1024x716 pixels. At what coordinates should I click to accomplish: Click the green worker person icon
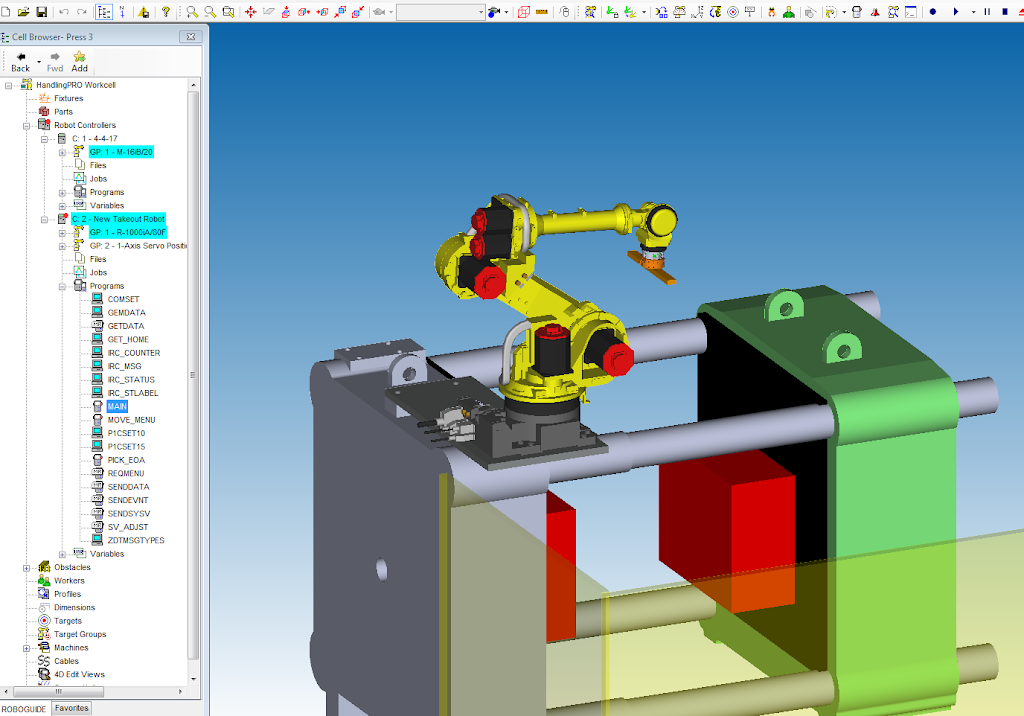click(789, 12)
